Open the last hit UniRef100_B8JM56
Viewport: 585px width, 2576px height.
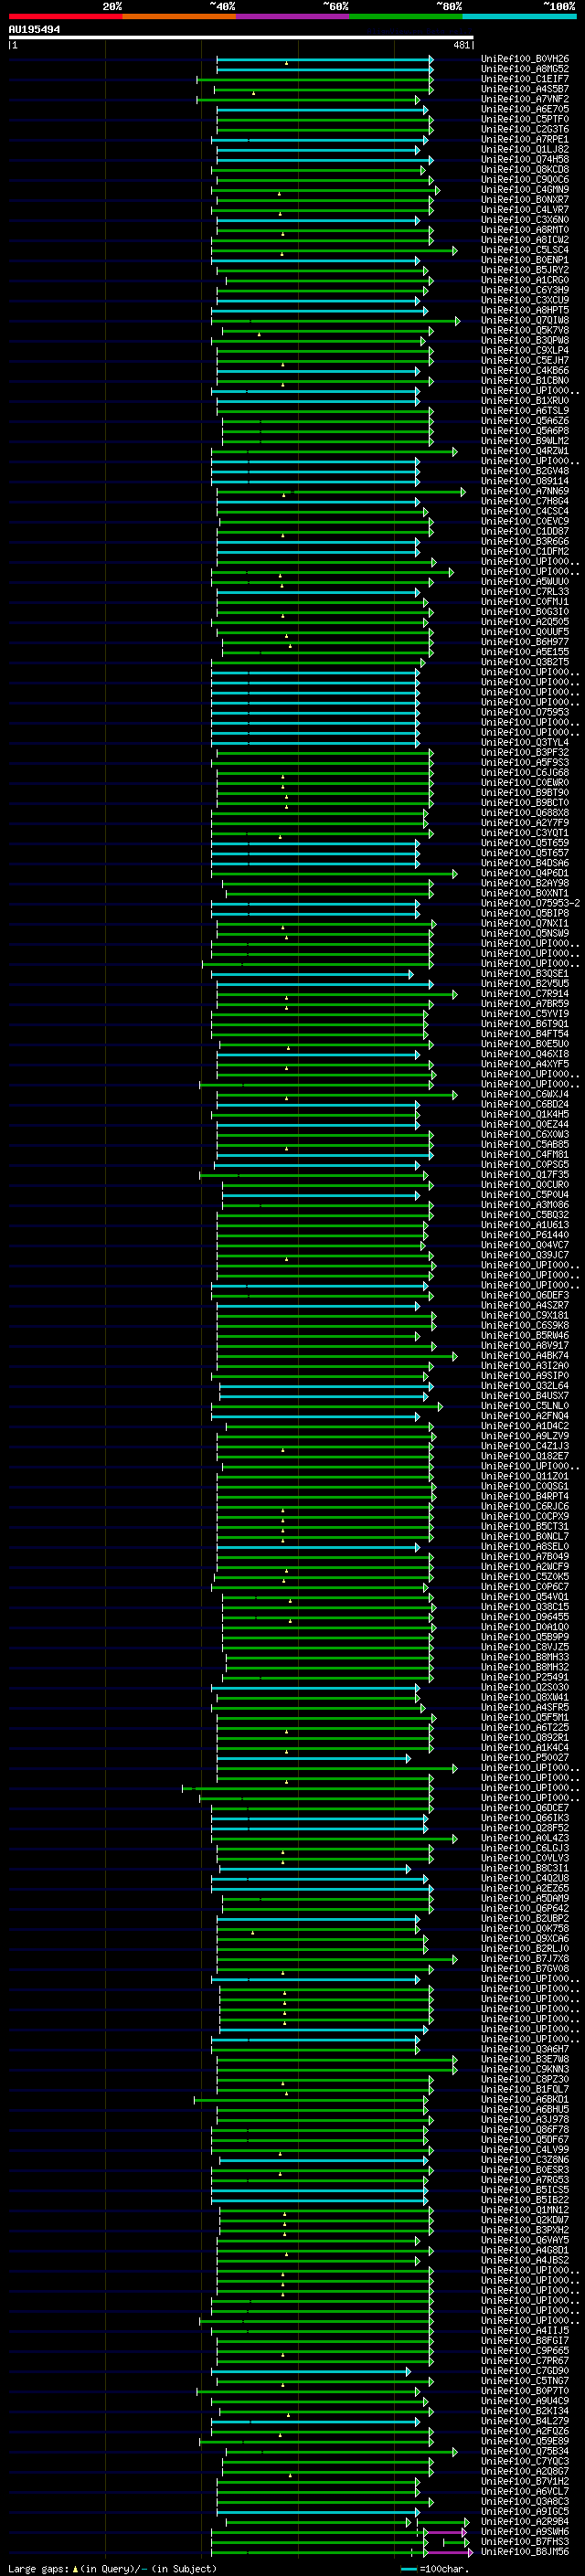coord(525,2552)
